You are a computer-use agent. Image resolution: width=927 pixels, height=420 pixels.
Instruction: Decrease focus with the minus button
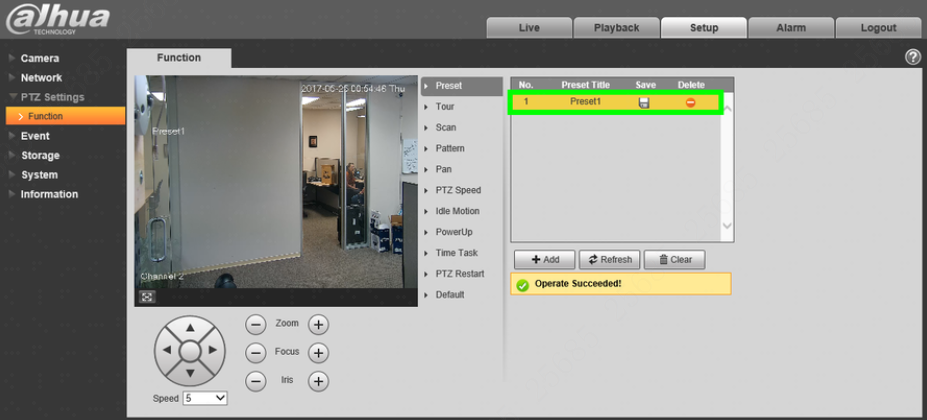[x=255, y=353]
